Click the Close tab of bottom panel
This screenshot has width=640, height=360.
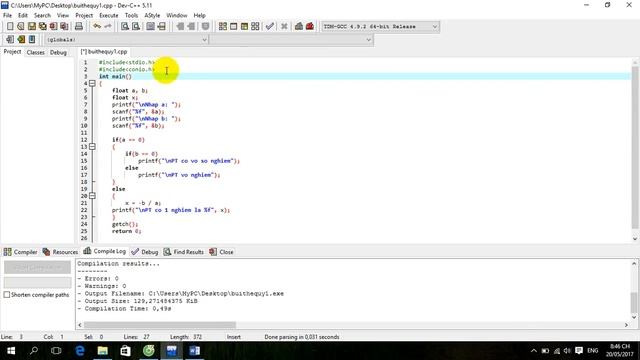222,252
